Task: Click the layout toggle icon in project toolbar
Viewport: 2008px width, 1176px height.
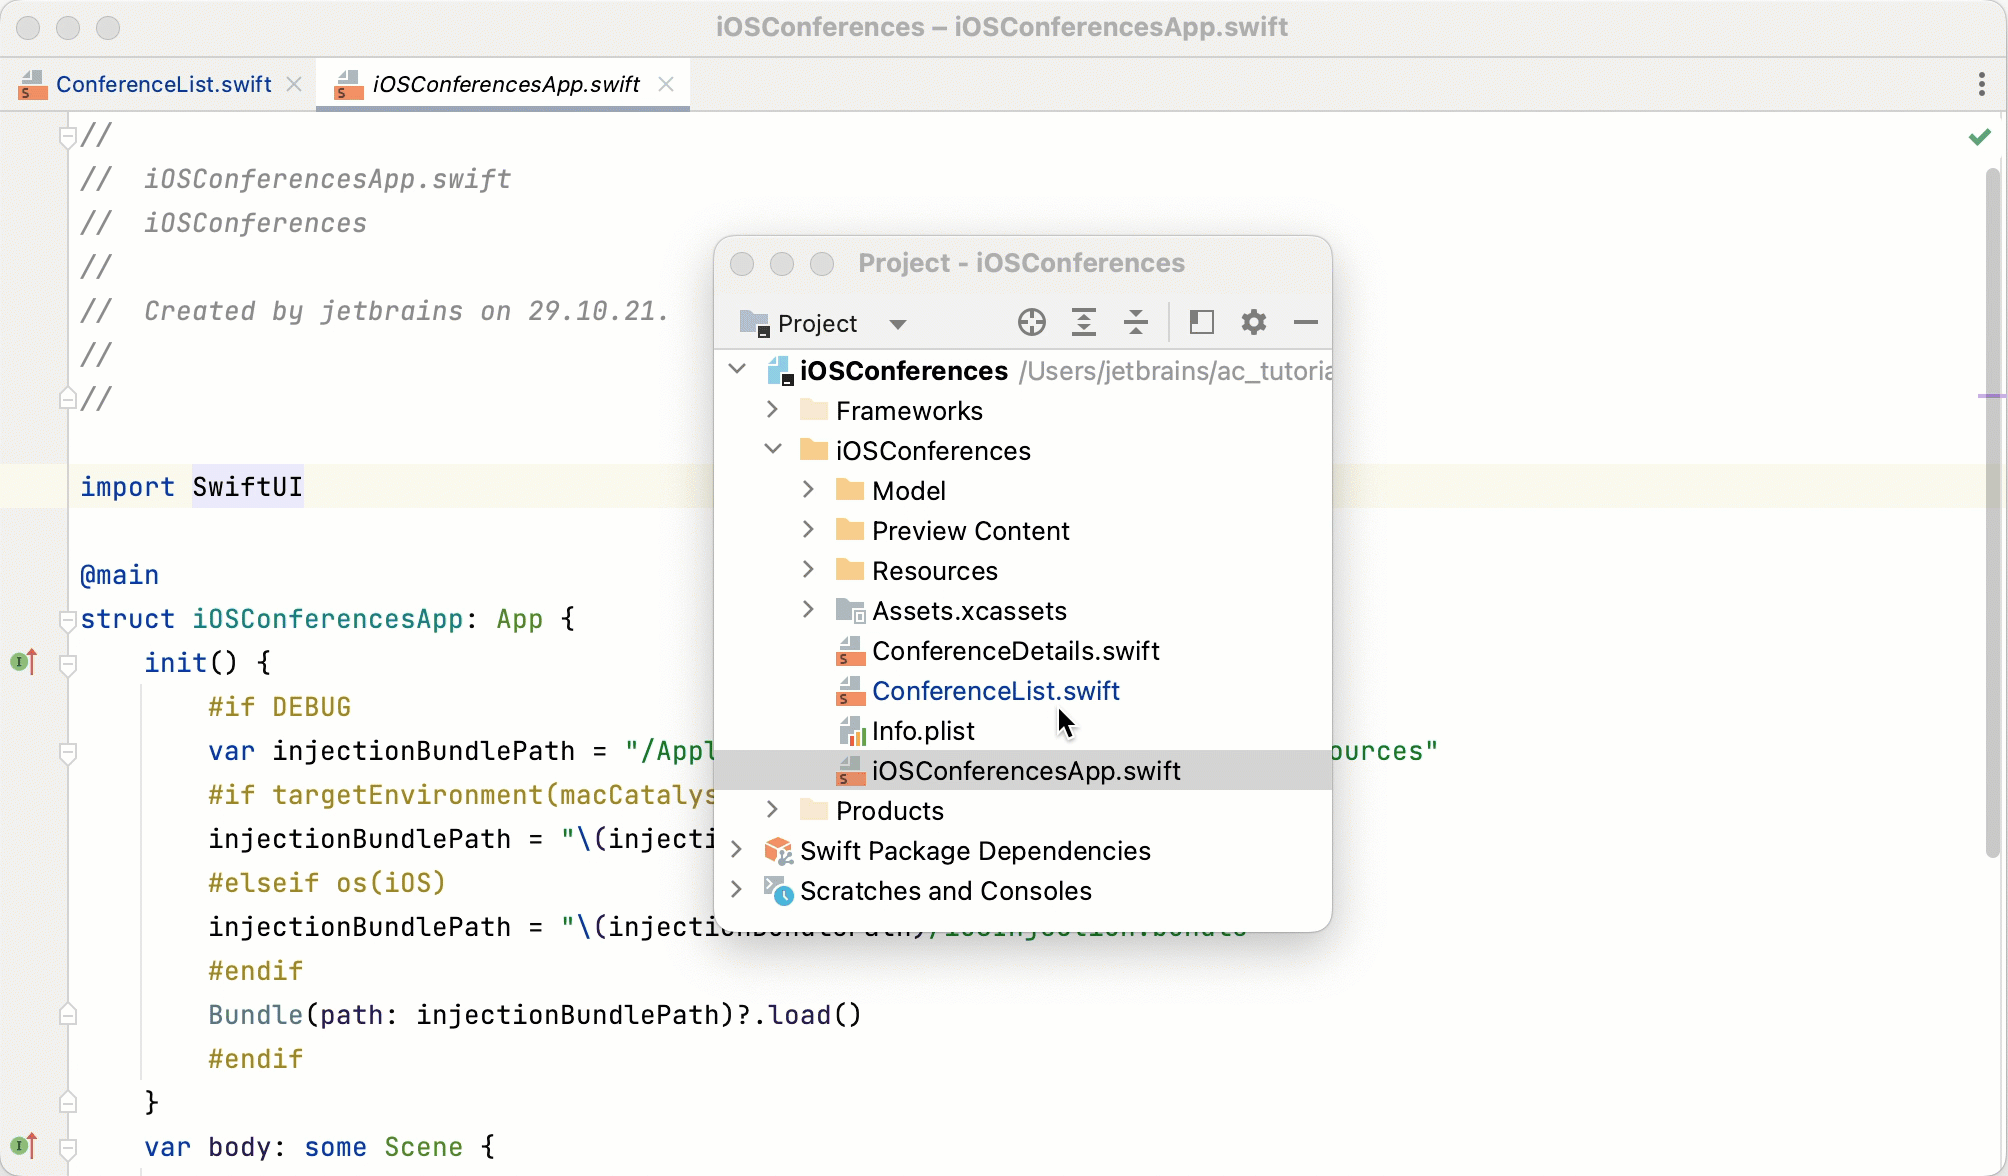Action: coord(1201,323)
